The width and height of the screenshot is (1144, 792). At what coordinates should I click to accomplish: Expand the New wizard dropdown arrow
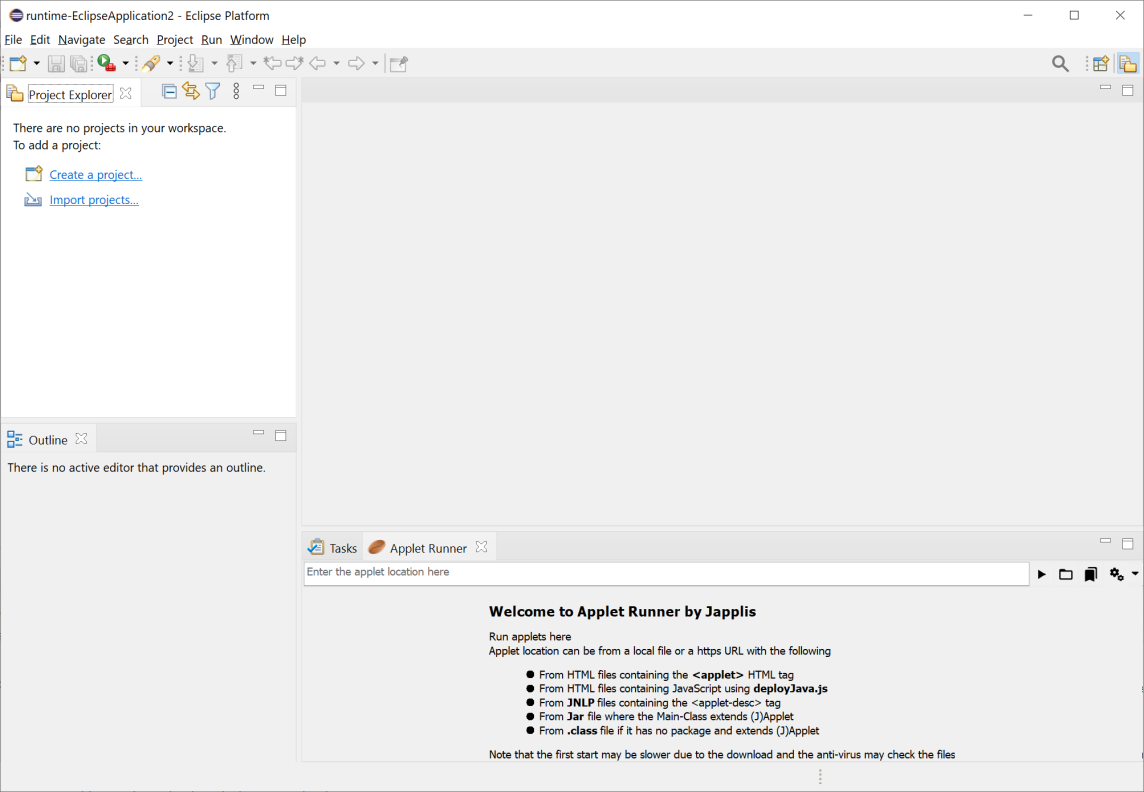pyautogui.click(x=36, y=63)
